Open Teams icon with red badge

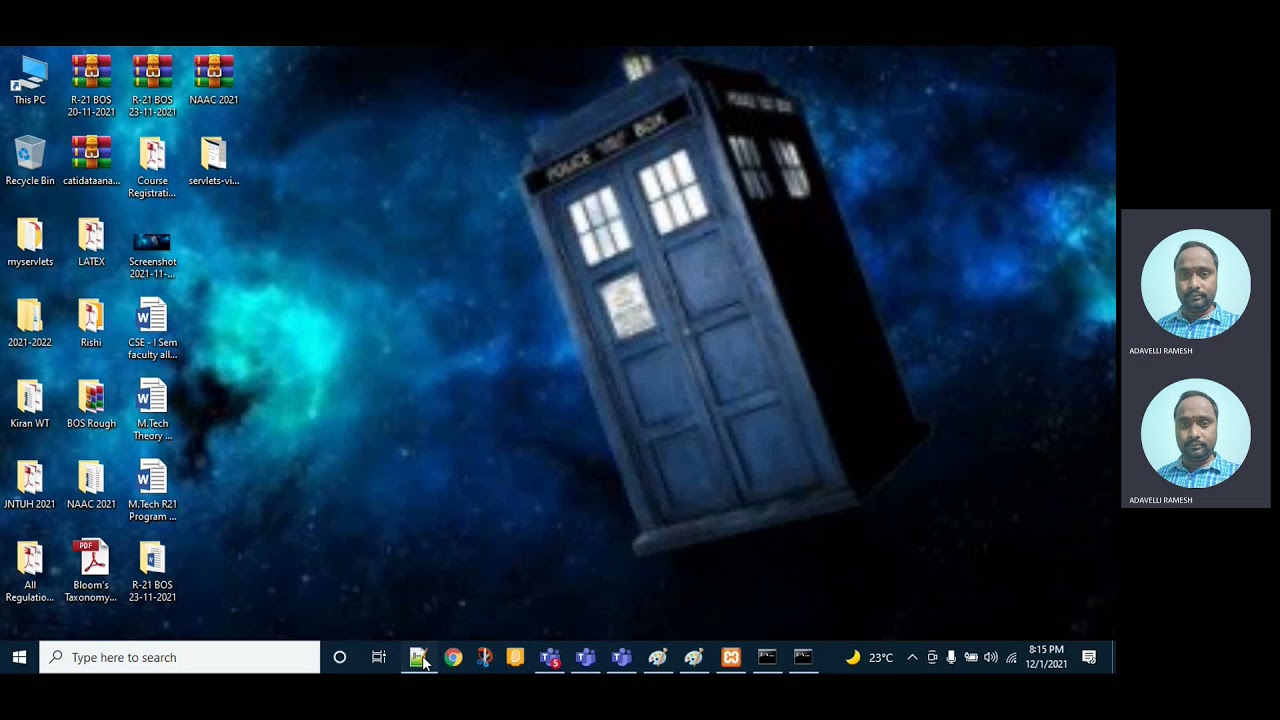[550, 657]
